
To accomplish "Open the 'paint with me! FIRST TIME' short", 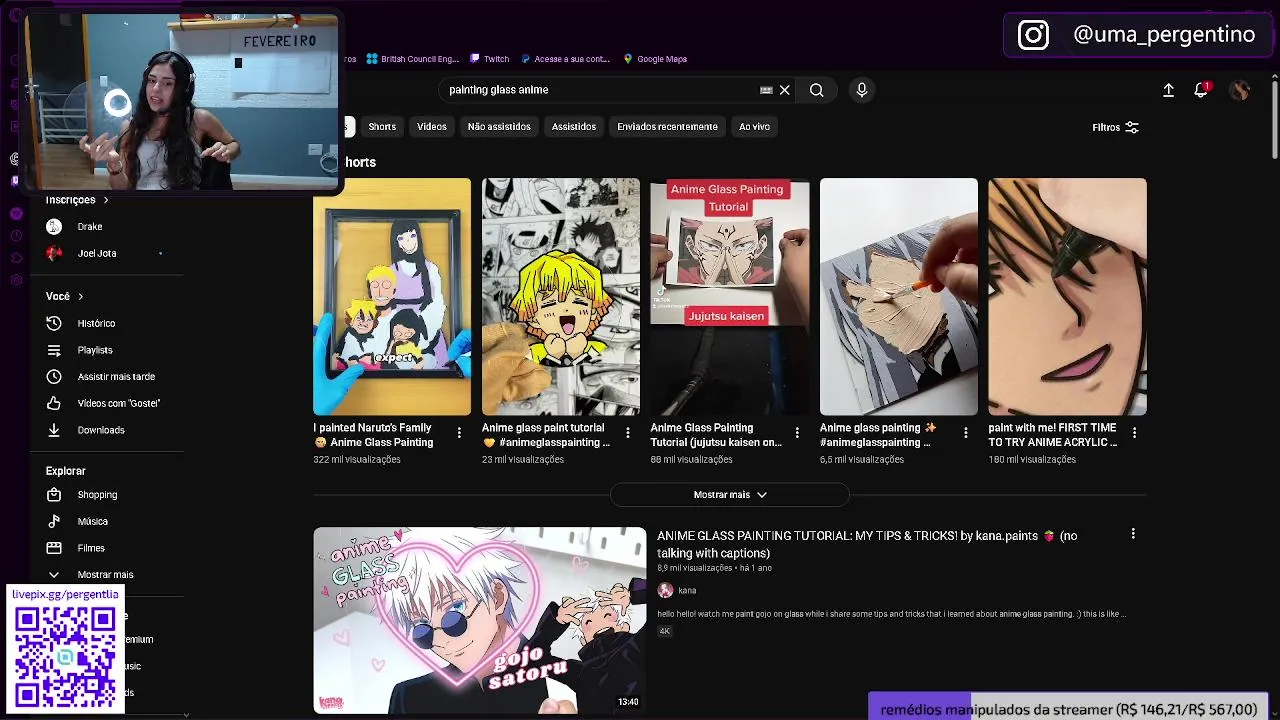I will (1067, 297).
